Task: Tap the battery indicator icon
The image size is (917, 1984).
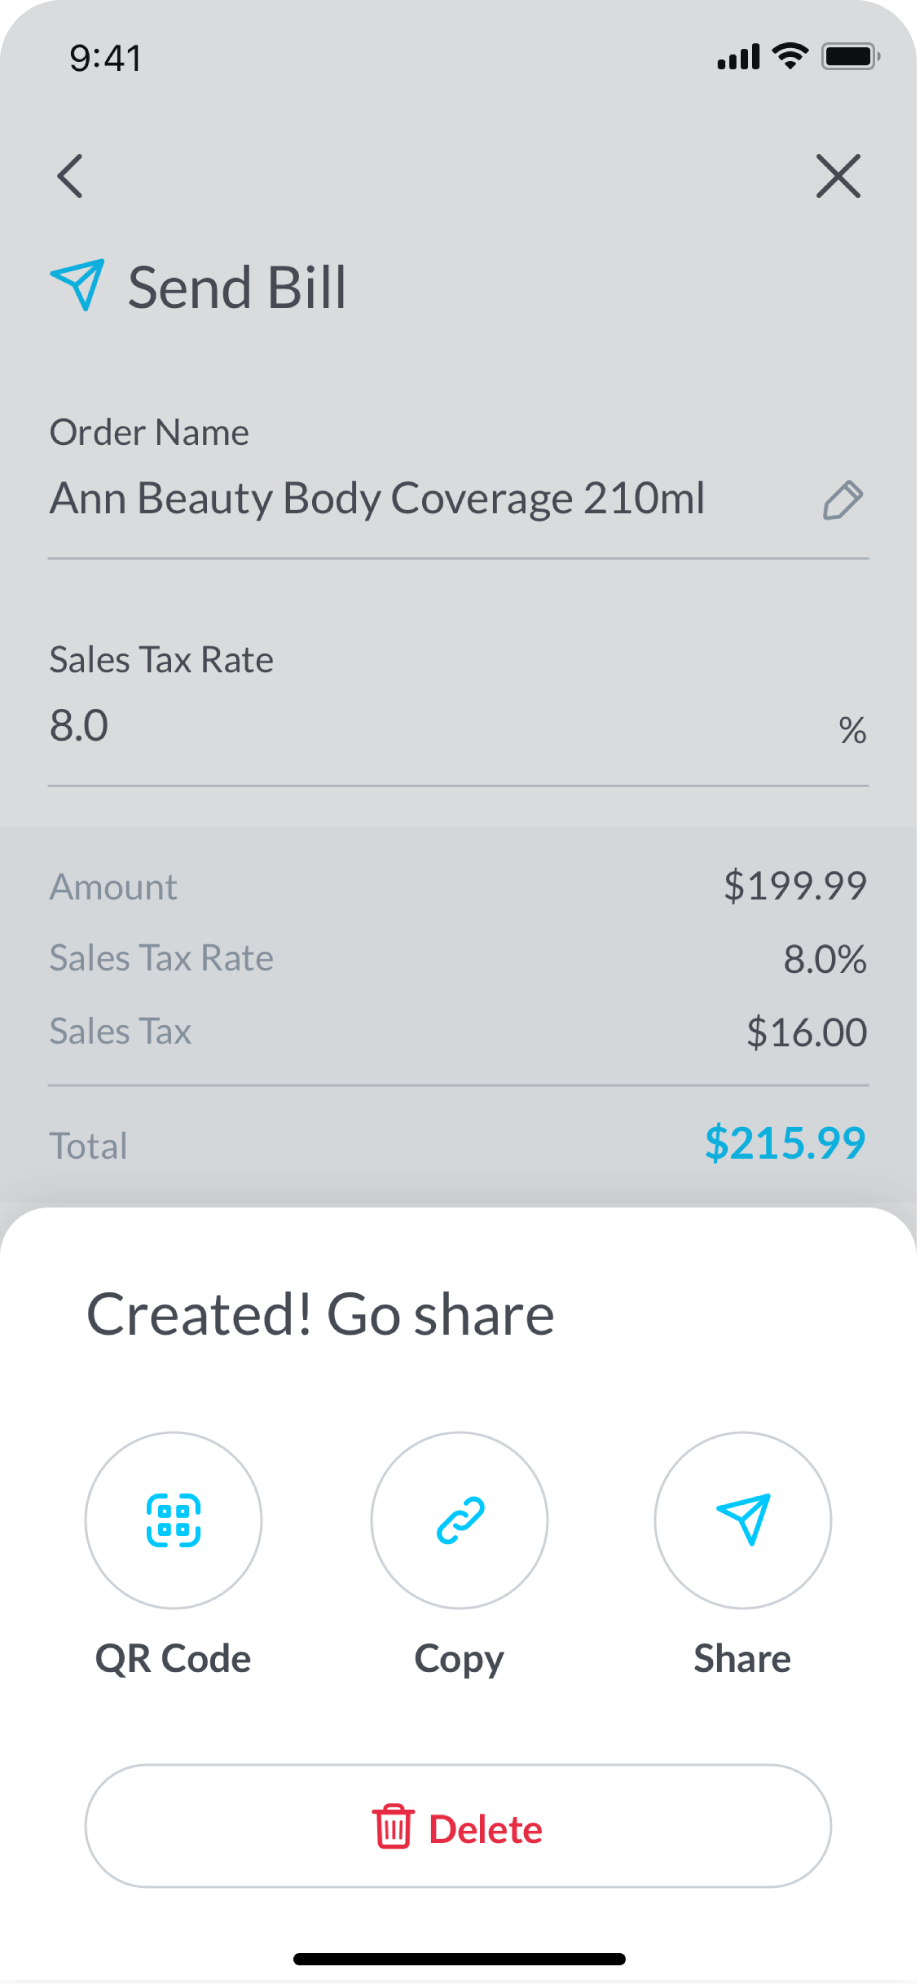Action: 850,56
